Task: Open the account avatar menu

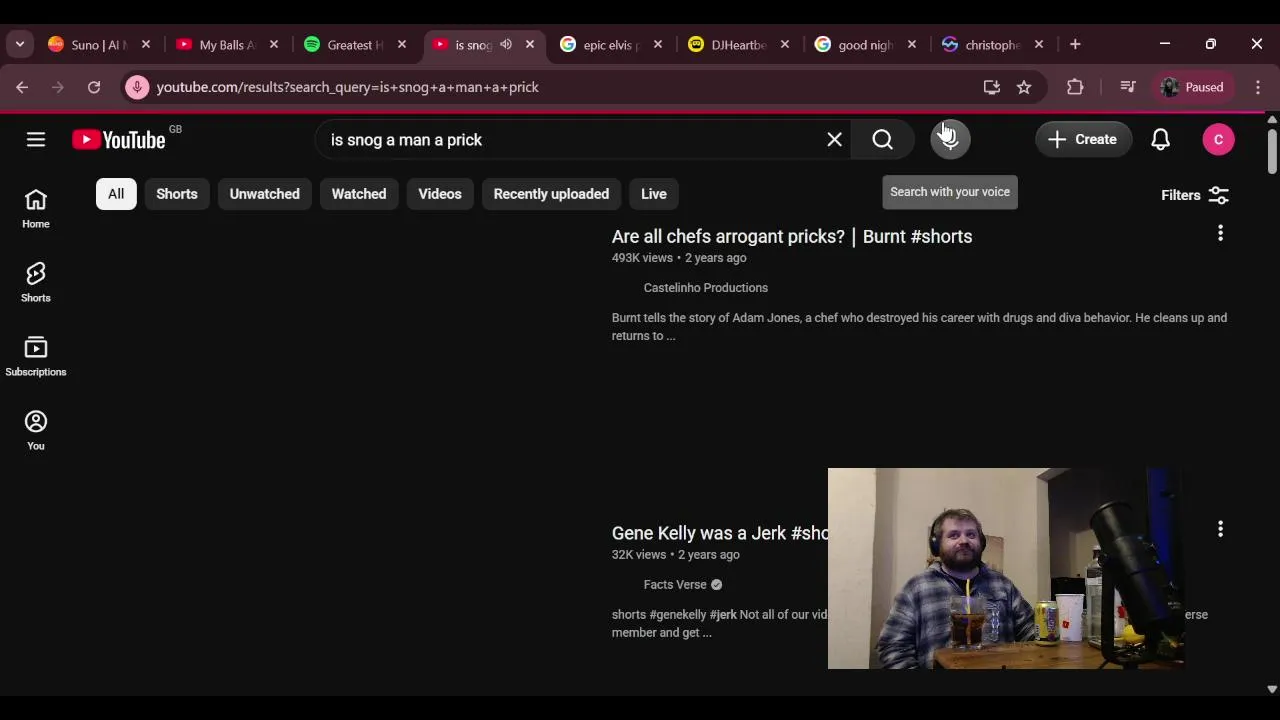Action: [x=1218, y=140]
